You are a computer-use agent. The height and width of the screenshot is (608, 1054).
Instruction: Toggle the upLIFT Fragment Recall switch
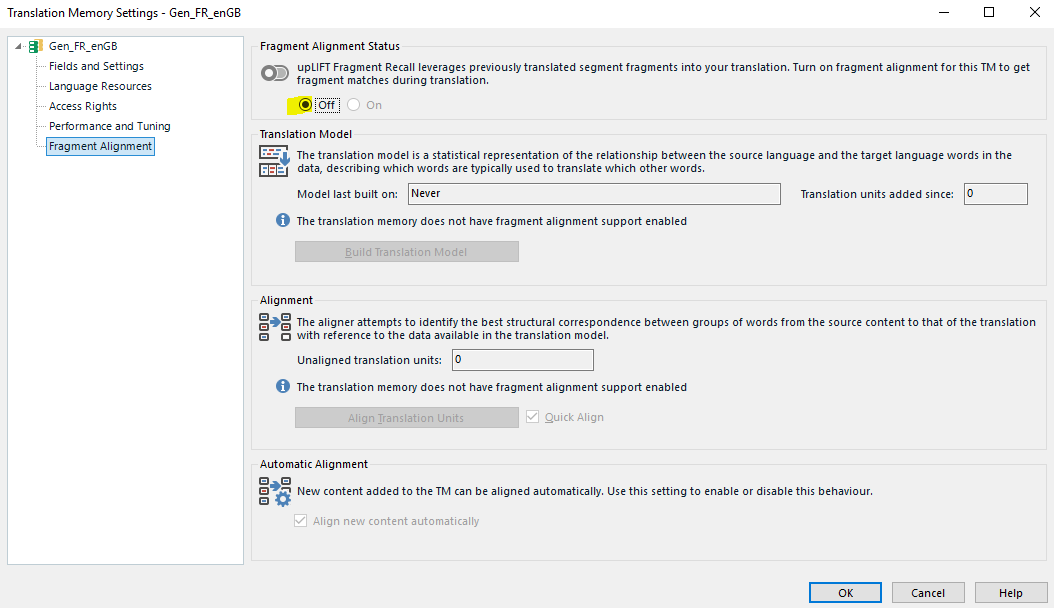(274, 73)
